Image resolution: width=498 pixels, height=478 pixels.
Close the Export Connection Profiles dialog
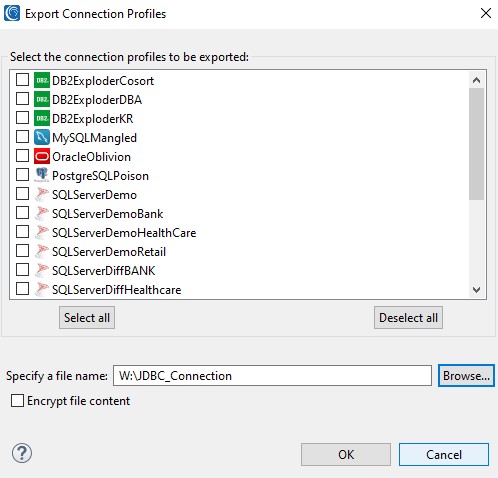click(x=486, y=13)
